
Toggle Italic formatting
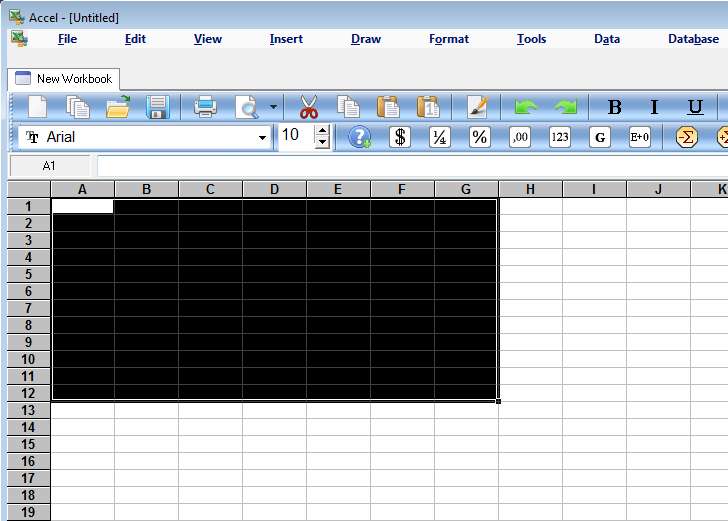(654, 108)
